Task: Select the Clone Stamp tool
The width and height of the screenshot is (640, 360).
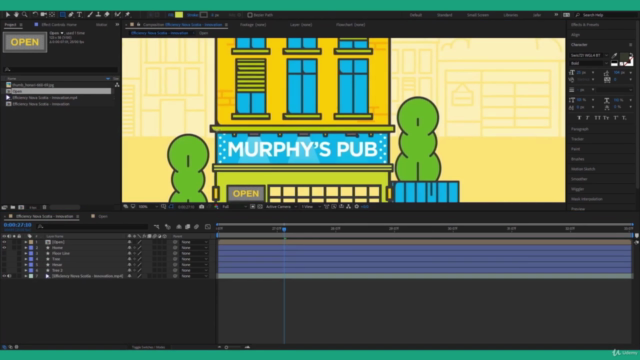Action: 98,15
